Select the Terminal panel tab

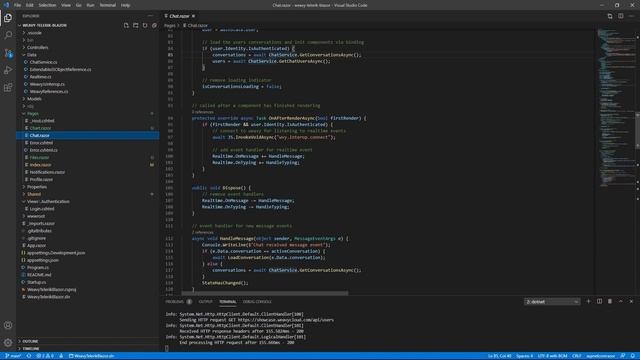click(x=227, y=302)
